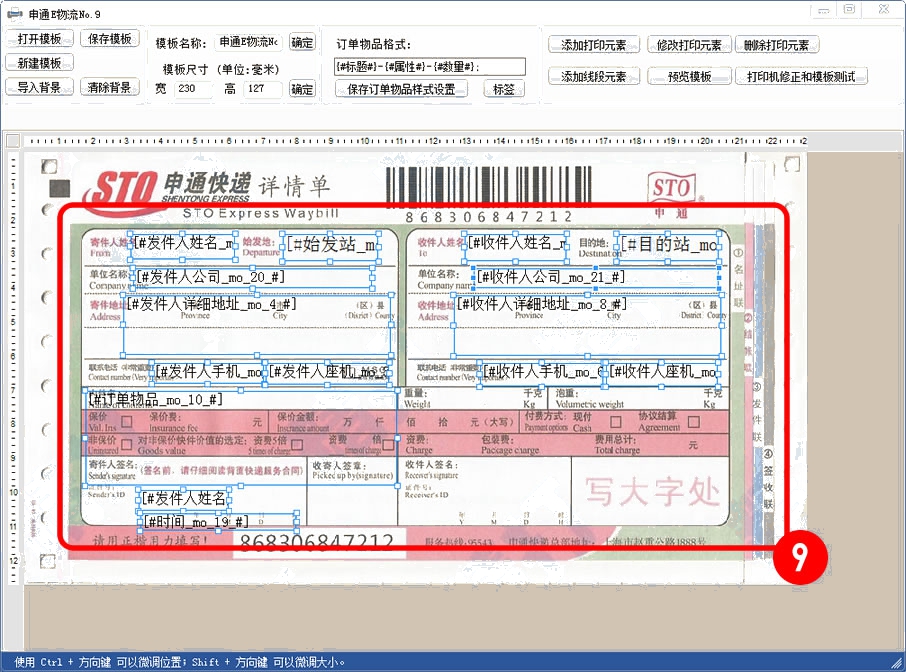
Task: Click the 高 height input field
Action: (262, 89)
